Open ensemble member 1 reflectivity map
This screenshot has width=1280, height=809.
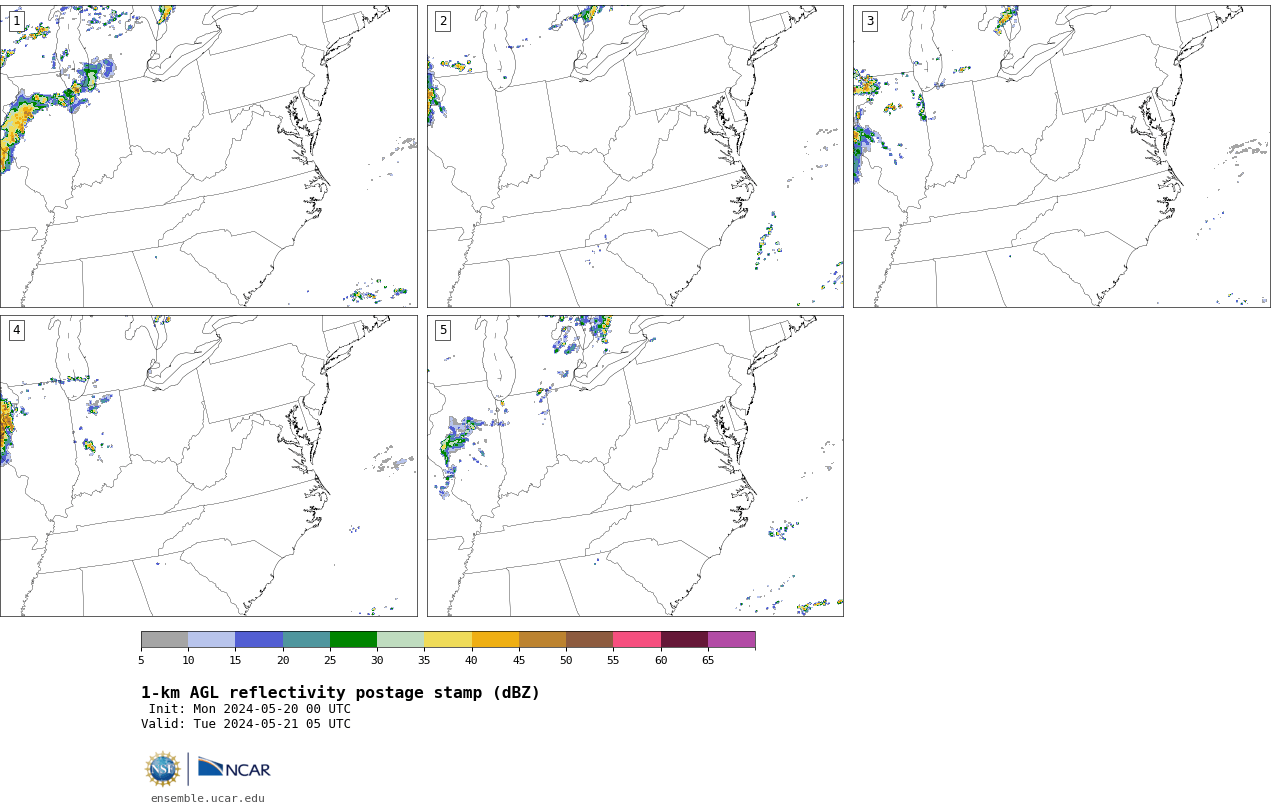pyautogui.click(x=208, y=156)
